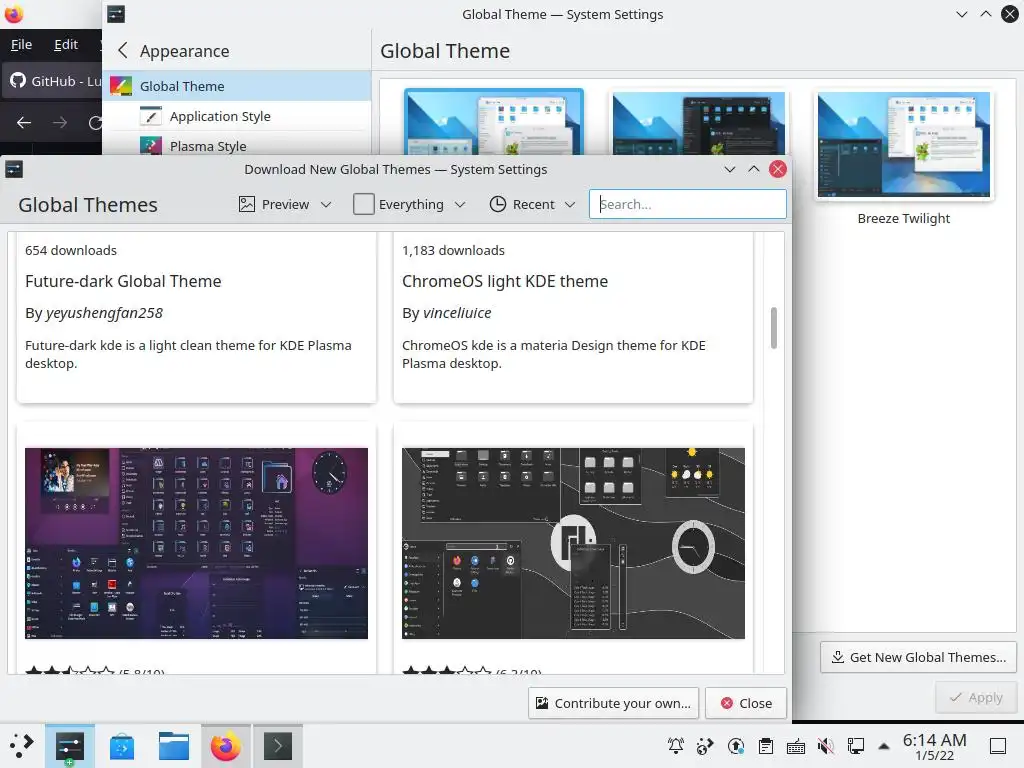Click Get New Global Themes button
Screen dimensions: 1024x768
918,658
